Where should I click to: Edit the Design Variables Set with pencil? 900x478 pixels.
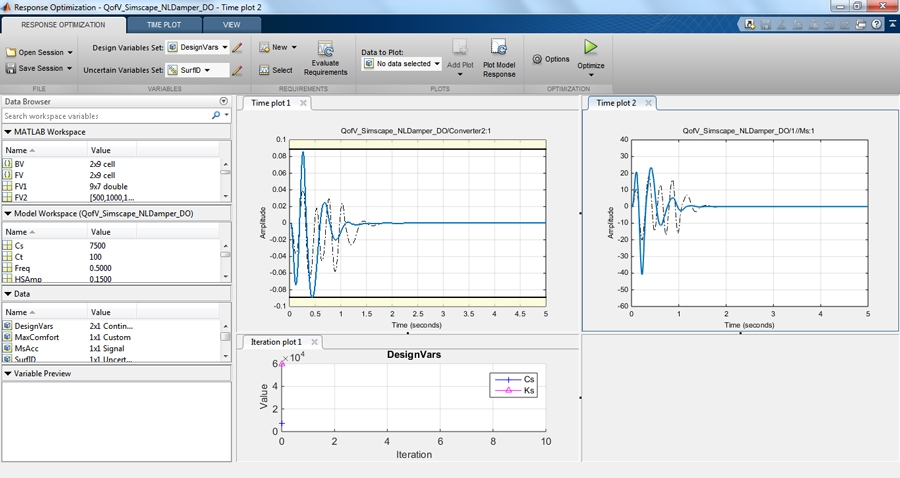[x=237, y=47]
